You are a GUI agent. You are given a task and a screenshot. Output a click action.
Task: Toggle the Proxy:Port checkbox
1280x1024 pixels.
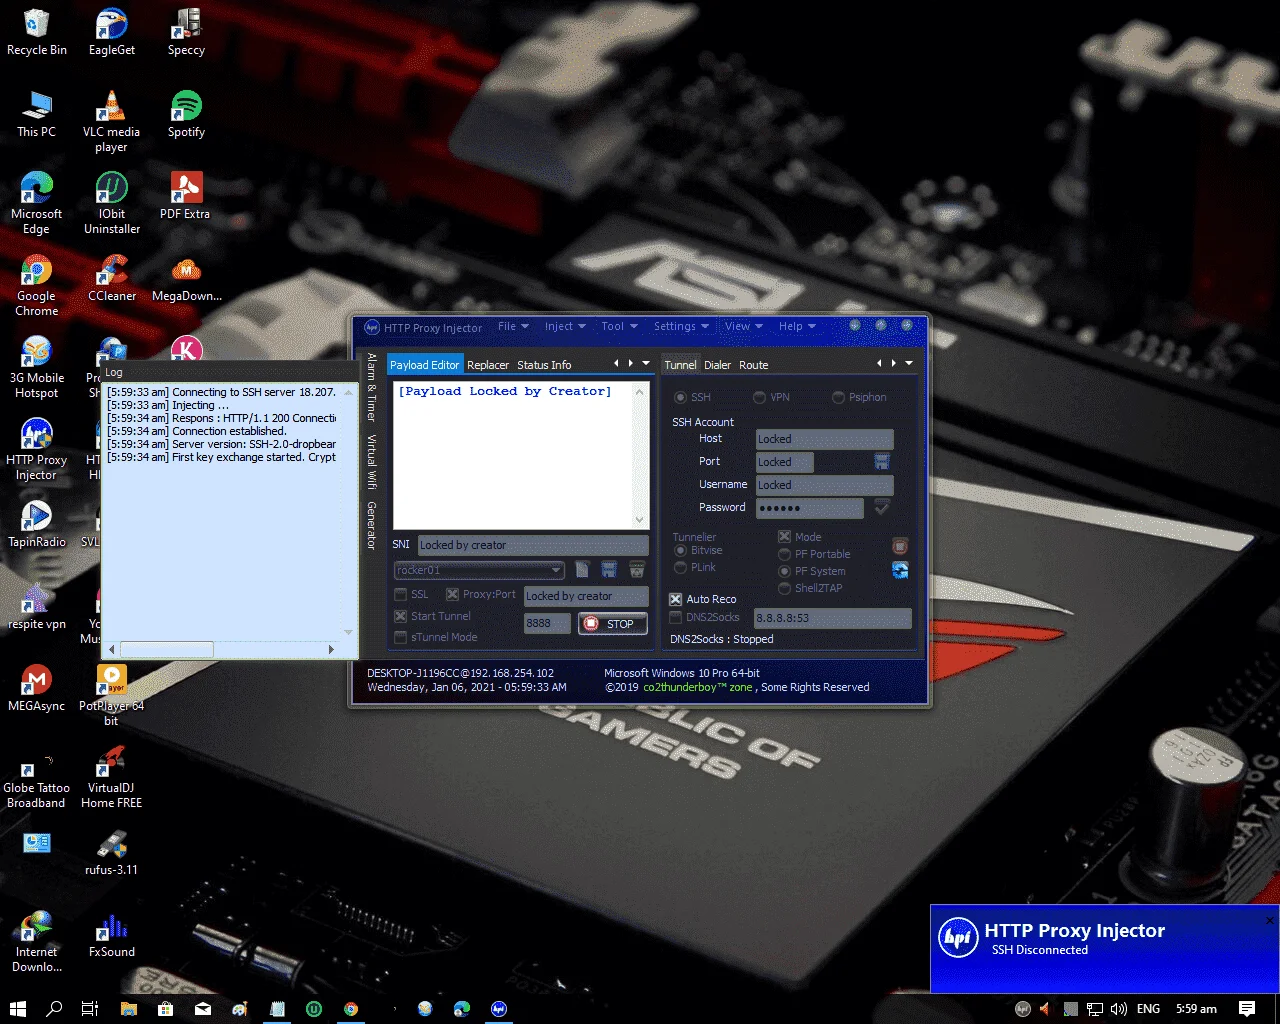pyautogui.click(x=452, y=594)
